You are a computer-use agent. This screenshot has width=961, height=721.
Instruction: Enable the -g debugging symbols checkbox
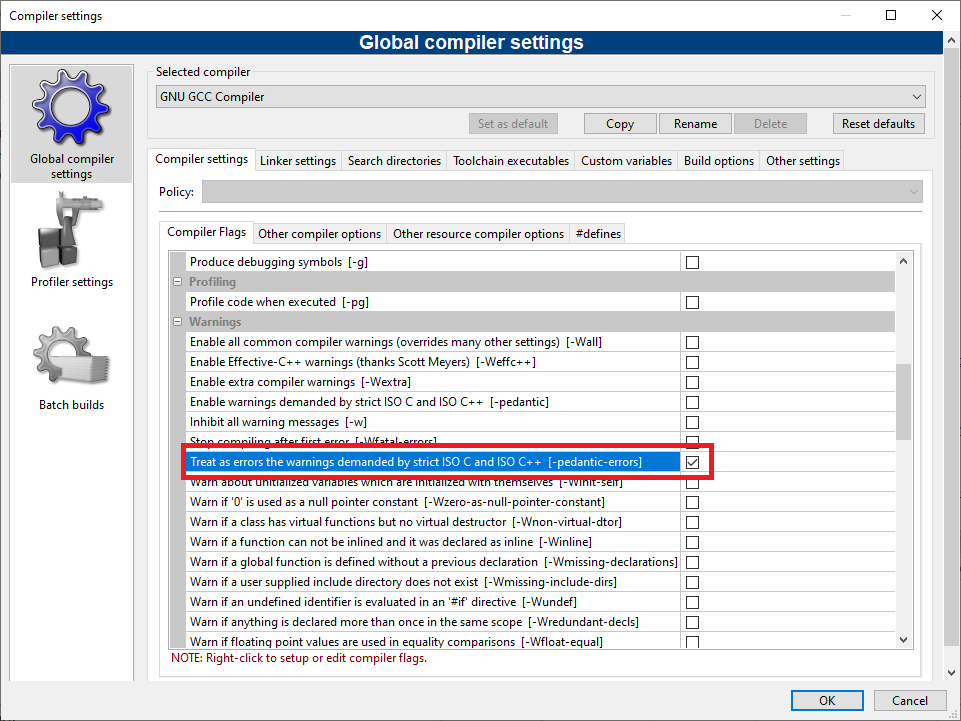(x=692, y=262)
